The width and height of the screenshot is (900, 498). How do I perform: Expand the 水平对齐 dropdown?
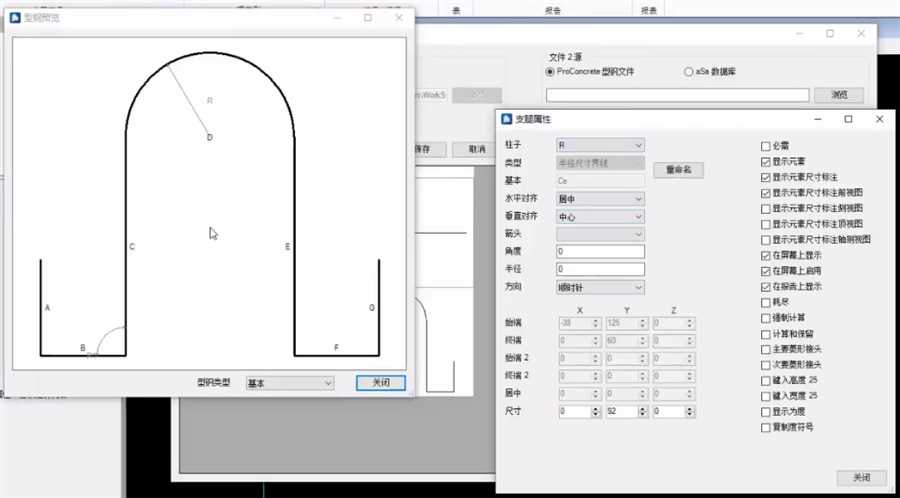point(600,199)
